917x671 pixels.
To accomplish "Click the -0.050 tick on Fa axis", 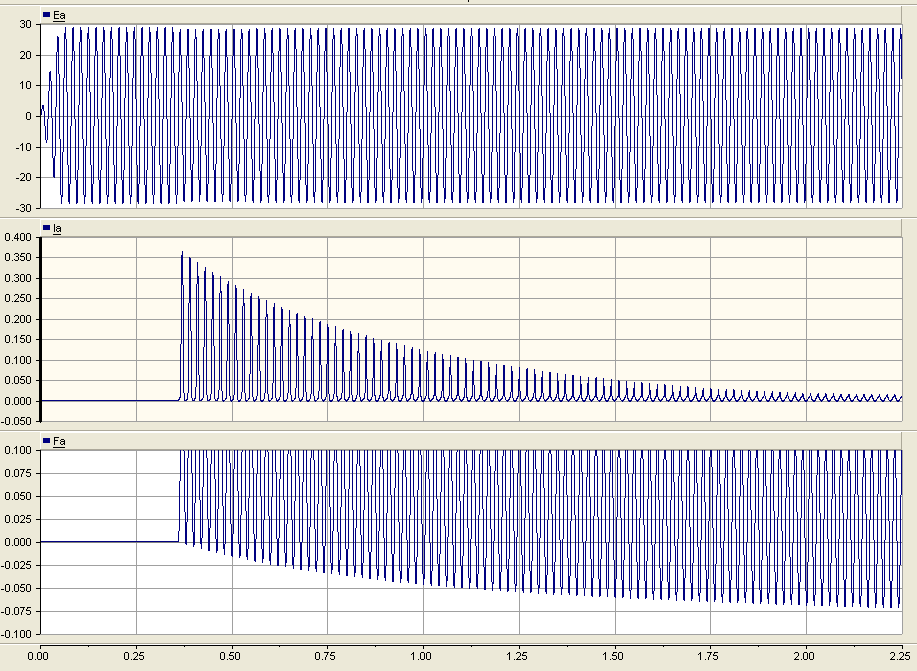I will tap(16, 589).
